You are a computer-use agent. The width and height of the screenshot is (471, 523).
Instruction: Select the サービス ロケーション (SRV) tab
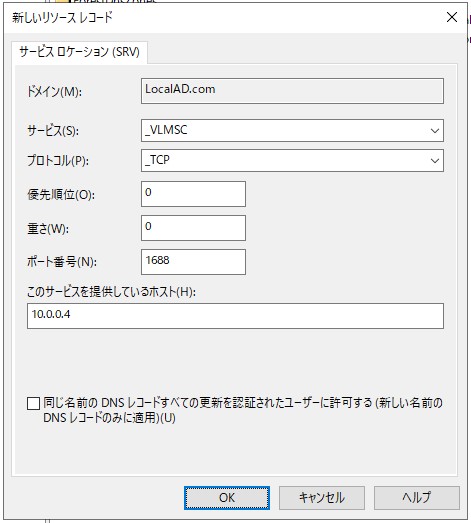click(79, 52)
